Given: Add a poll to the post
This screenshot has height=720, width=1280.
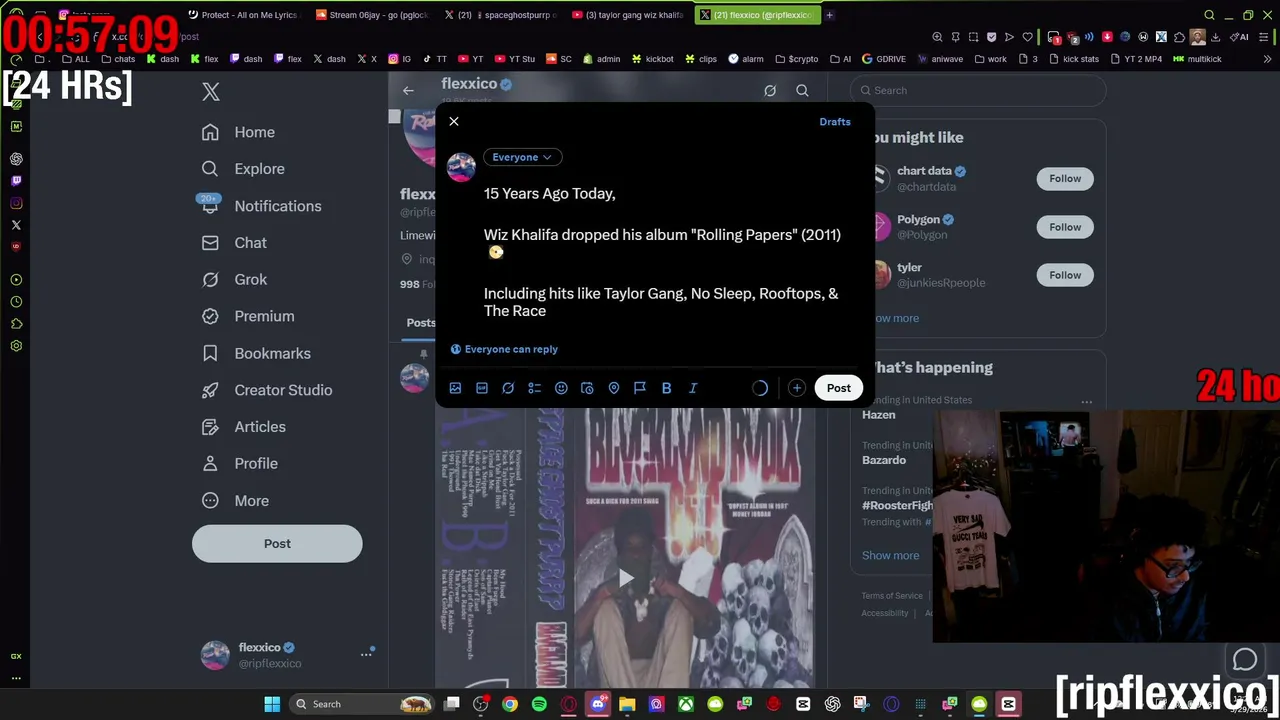Looking at the screenshot, I should coord(535,388).
